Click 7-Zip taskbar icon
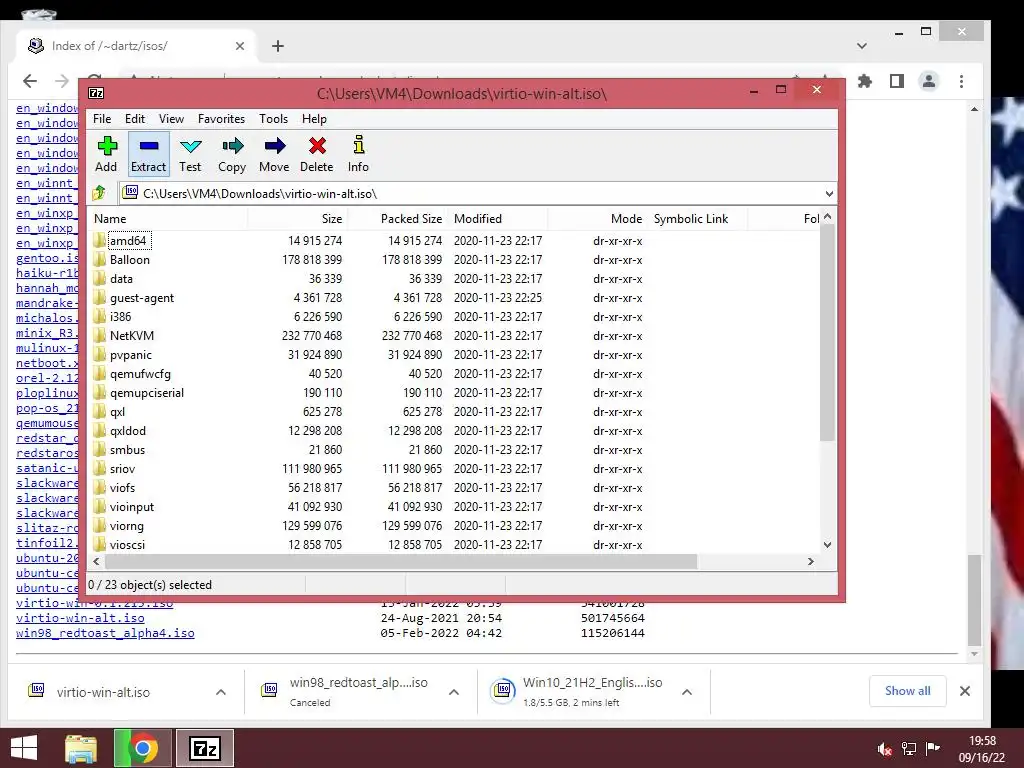 [205, 748]
